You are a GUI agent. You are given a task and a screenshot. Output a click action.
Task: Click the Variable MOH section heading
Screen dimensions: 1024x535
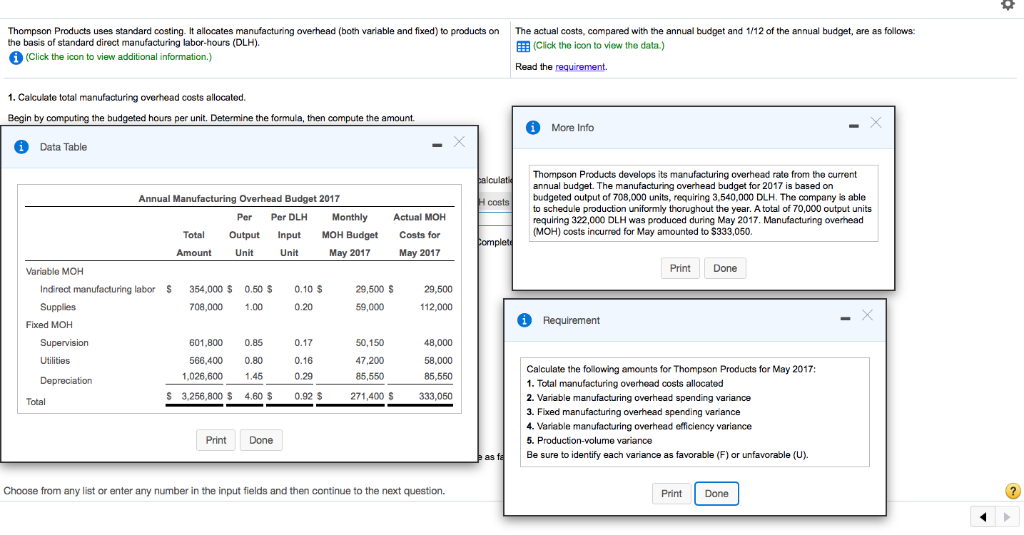pos(54,272)
